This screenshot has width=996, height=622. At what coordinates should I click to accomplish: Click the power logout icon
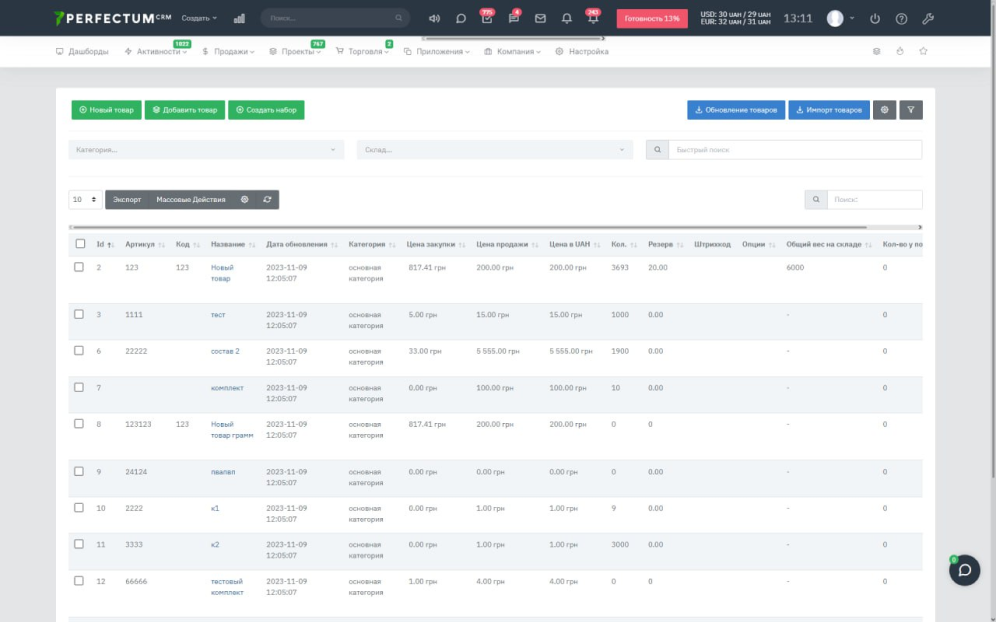click(x=876, y=18)
